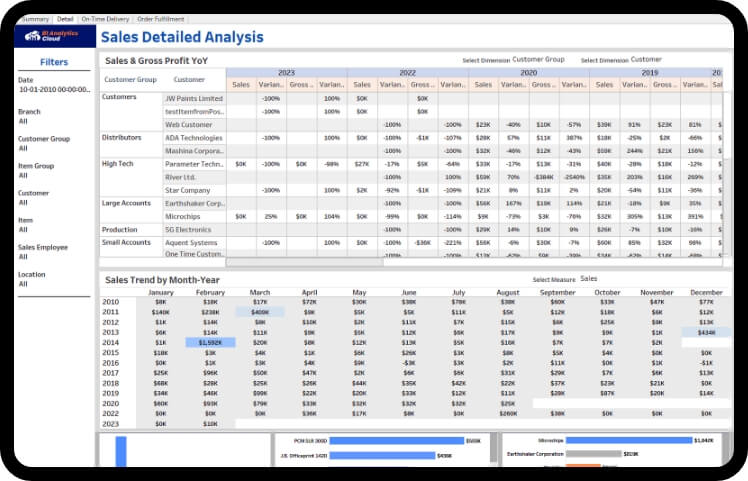
Task: Open the Sales Employee filter
Action: (x=23, y=257)
